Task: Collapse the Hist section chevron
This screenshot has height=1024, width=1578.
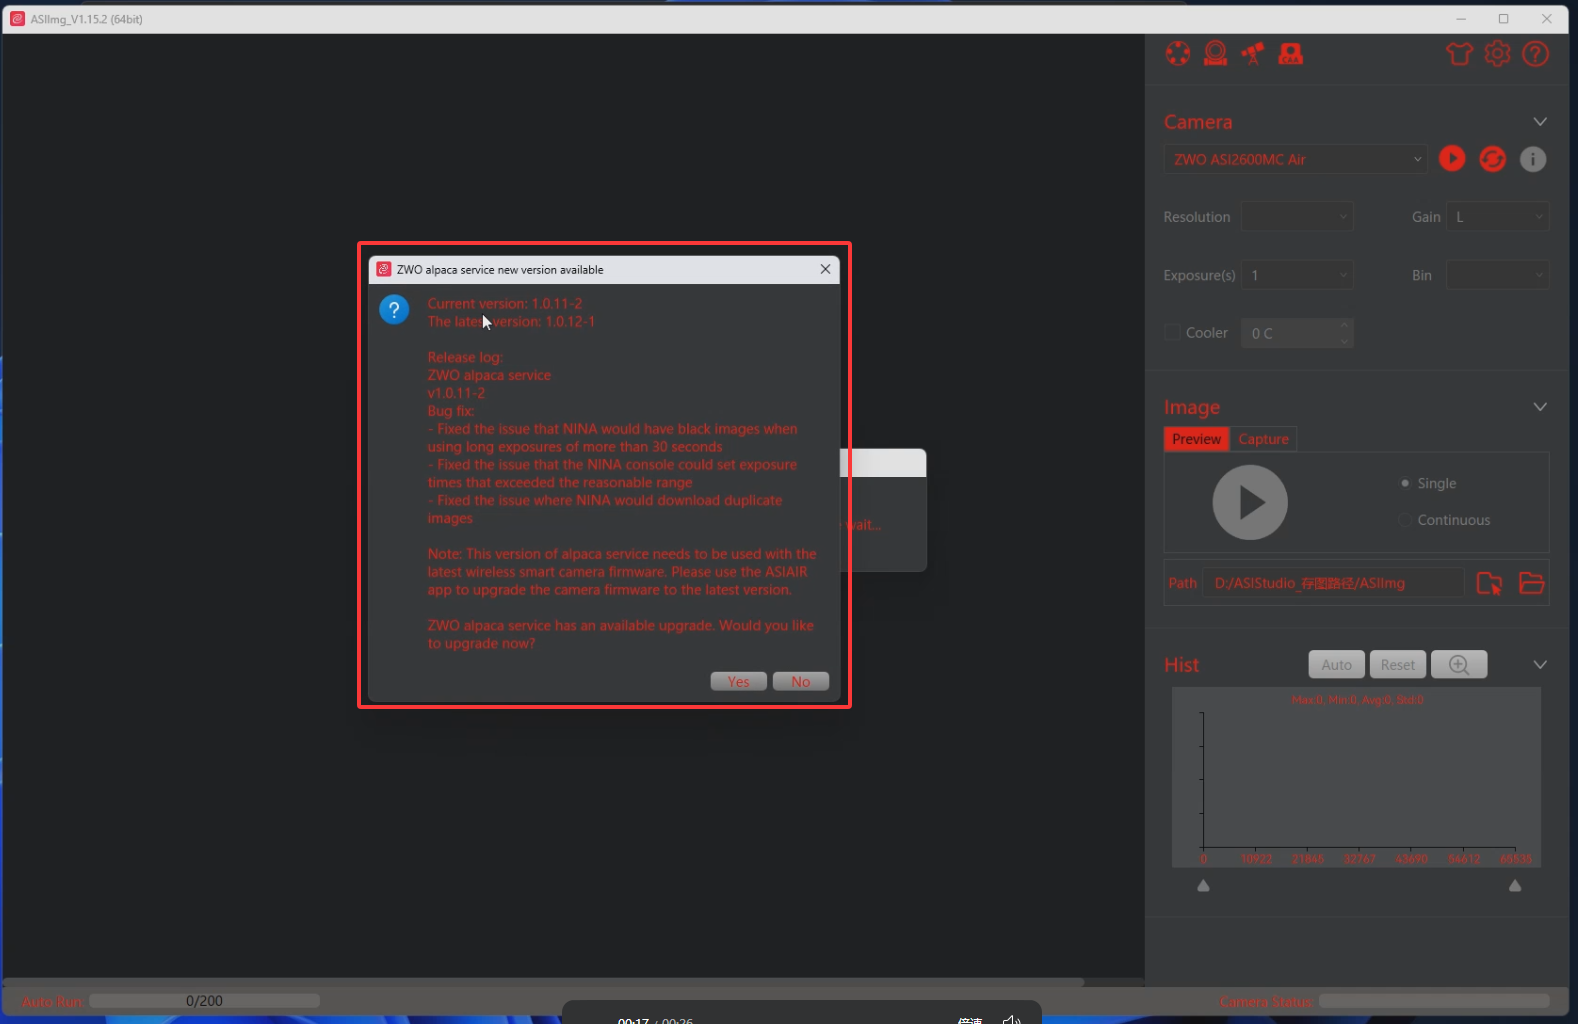Action: (1540, 665)
